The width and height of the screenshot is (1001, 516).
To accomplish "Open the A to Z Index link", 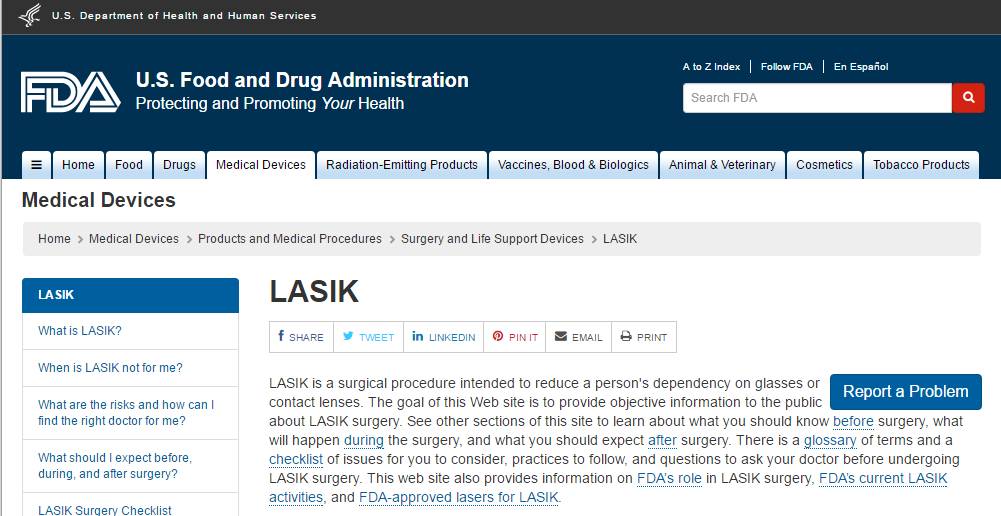I will tap(711, 67).
